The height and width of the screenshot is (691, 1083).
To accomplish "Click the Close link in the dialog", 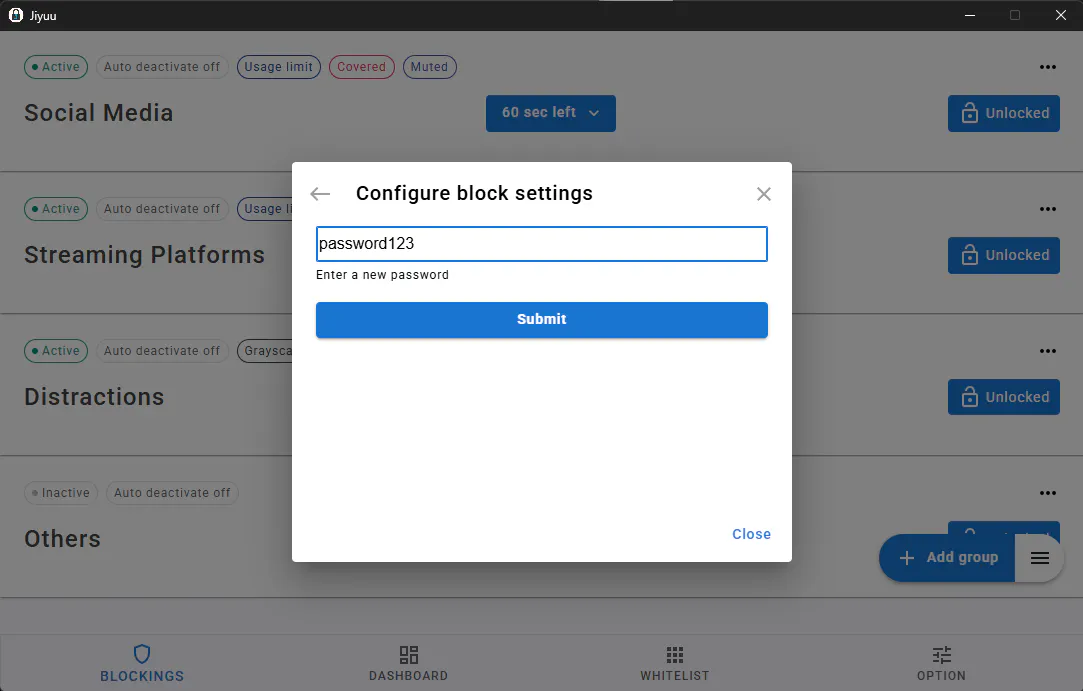I will 751,534.
